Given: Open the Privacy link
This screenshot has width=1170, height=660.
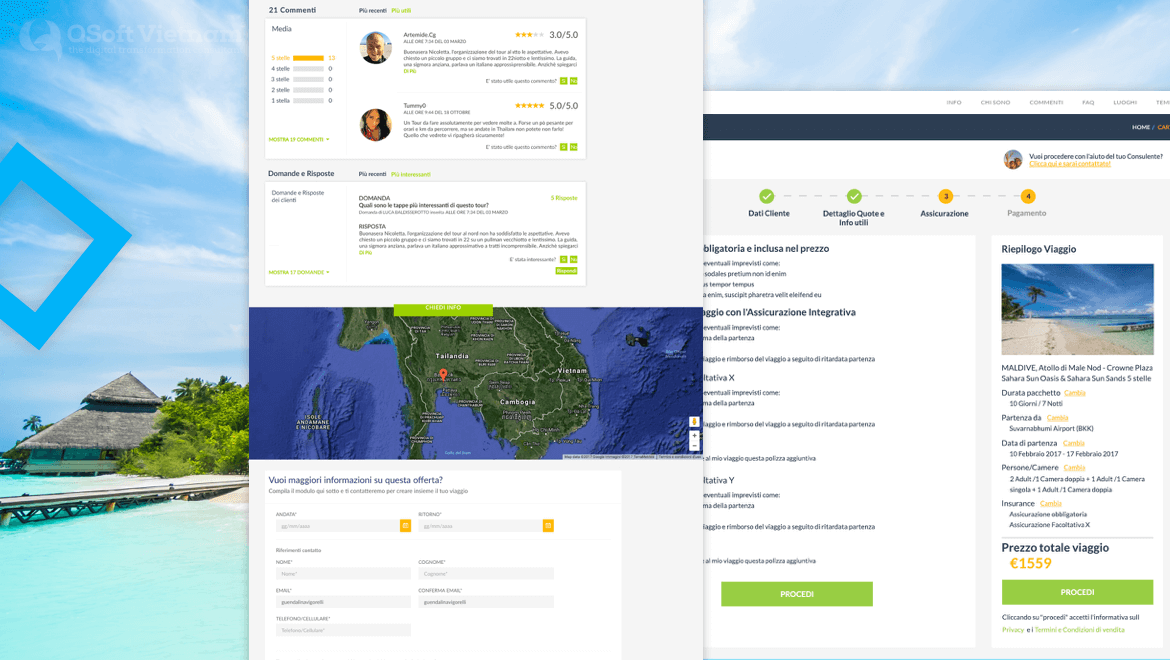Looking at the screenshot, I should (1013, 630).
